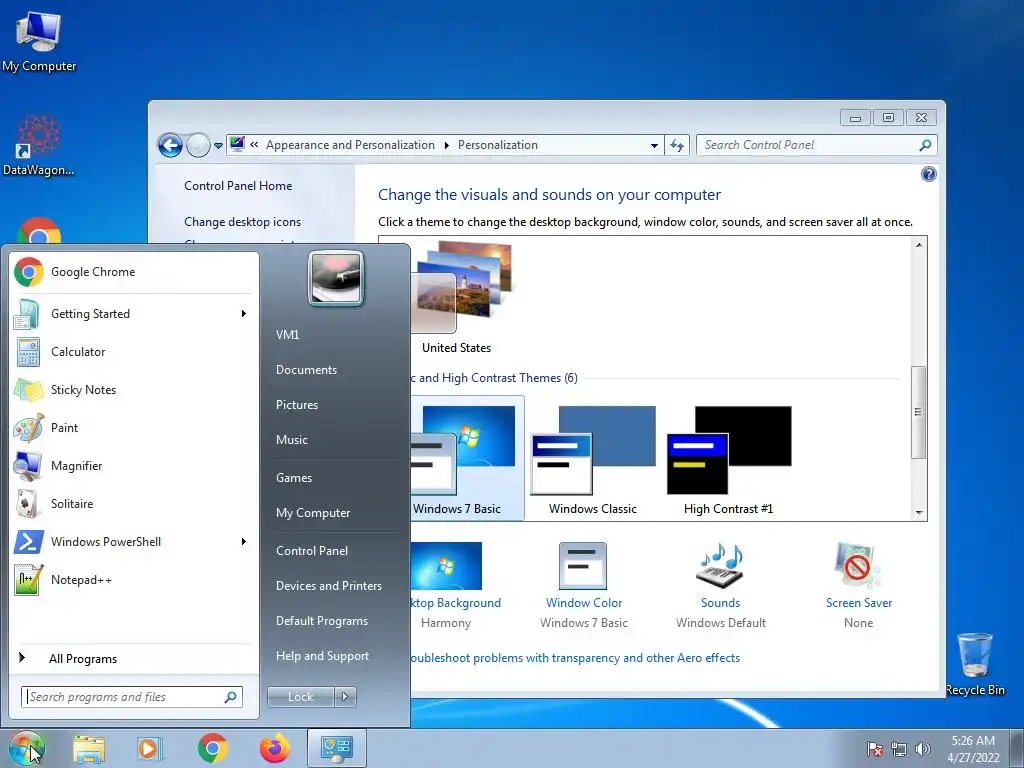Click the network tray icon
The image size is (1024, 768).
coord(899,749)
